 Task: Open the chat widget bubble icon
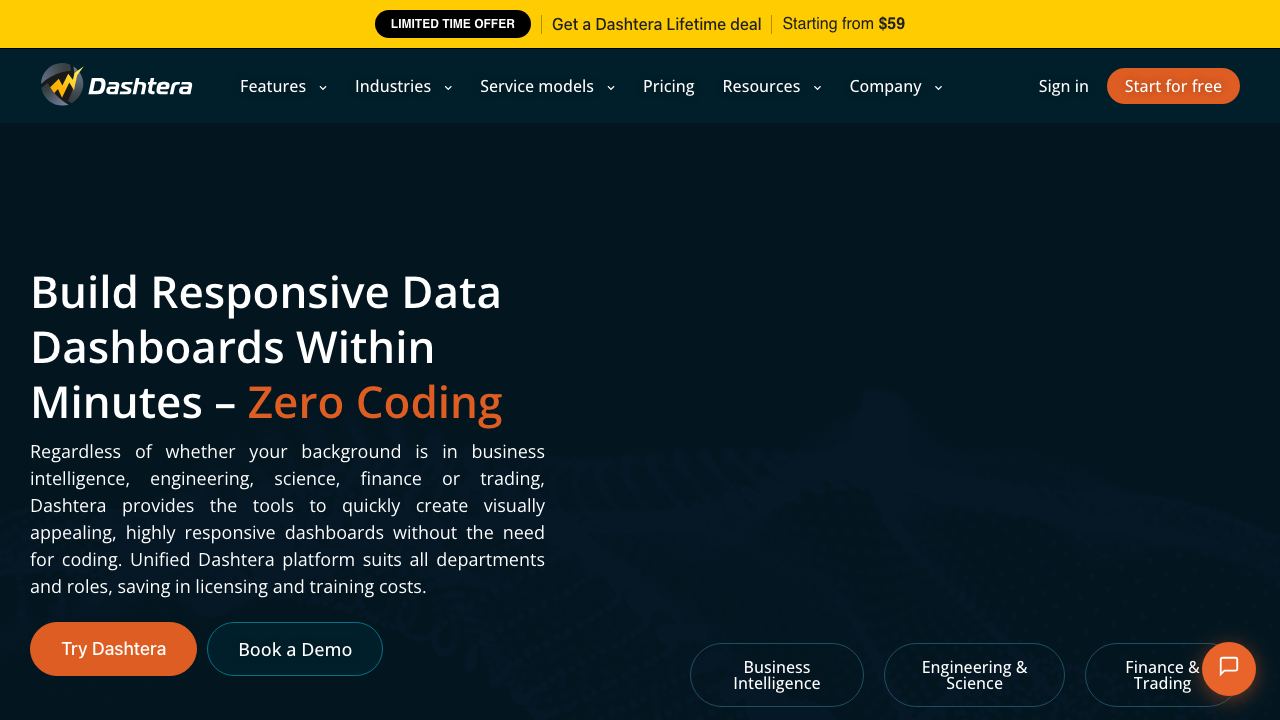(1229, 668)
